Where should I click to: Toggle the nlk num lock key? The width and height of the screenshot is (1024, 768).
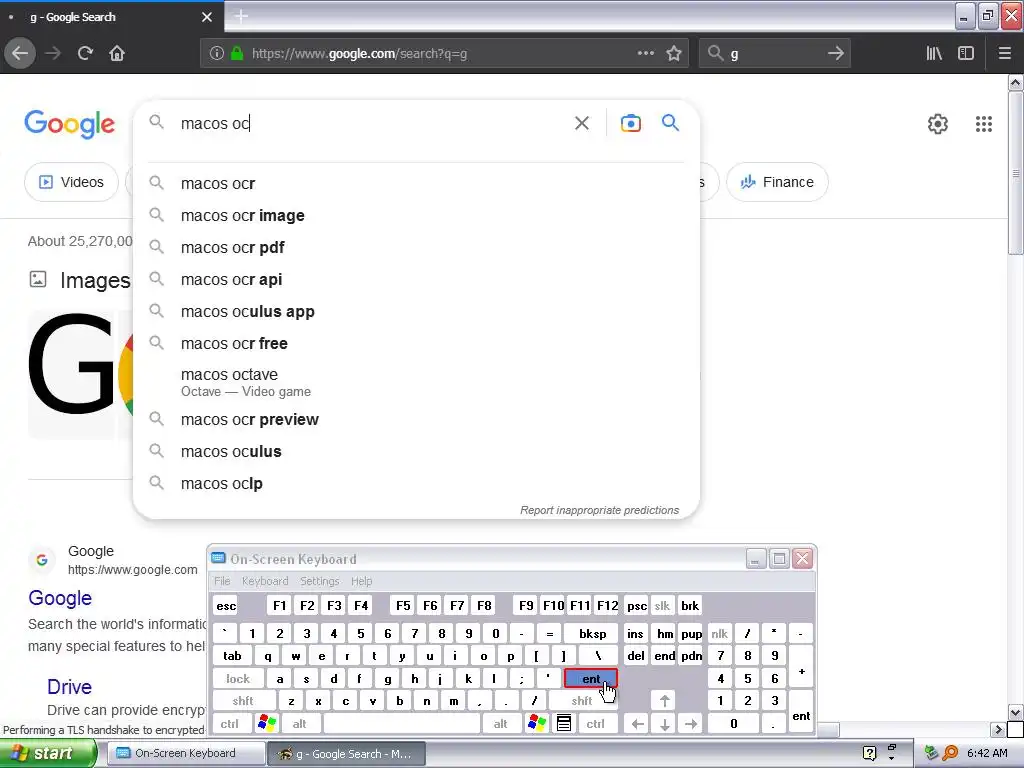click(x=719, y=633)
